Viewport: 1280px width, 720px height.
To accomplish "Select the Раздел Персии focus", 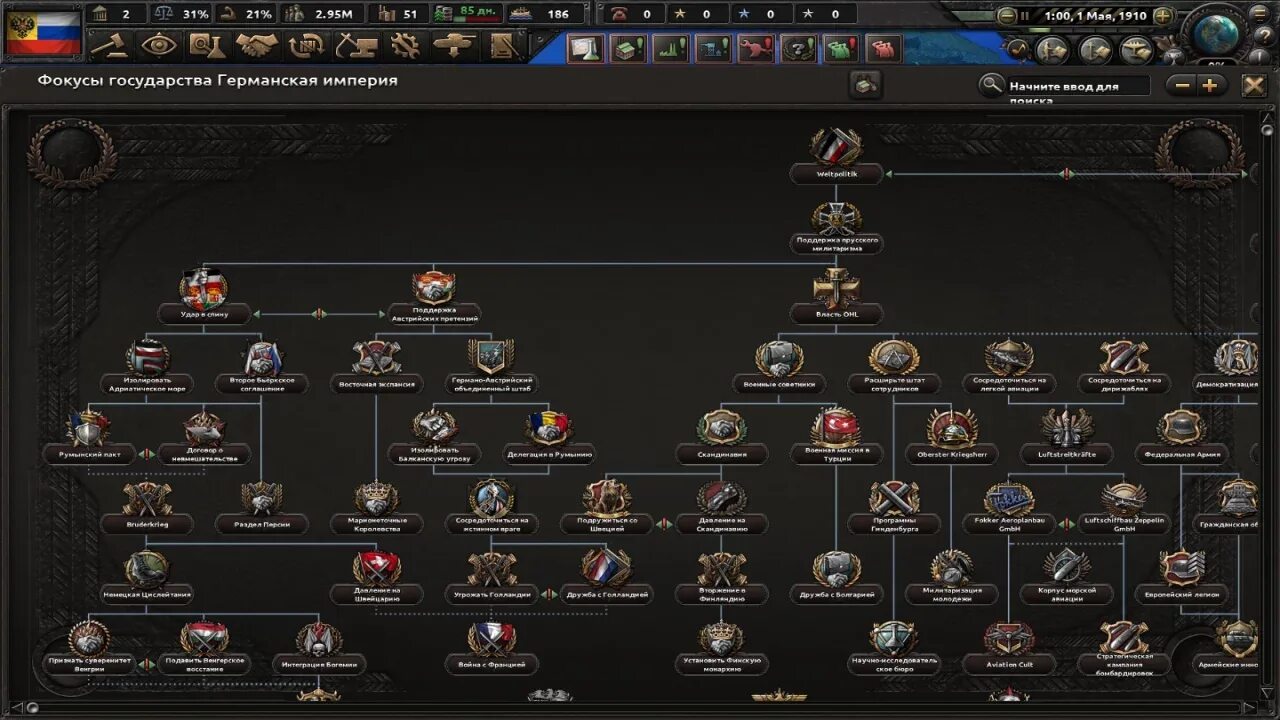I will (x=262, y=507).
